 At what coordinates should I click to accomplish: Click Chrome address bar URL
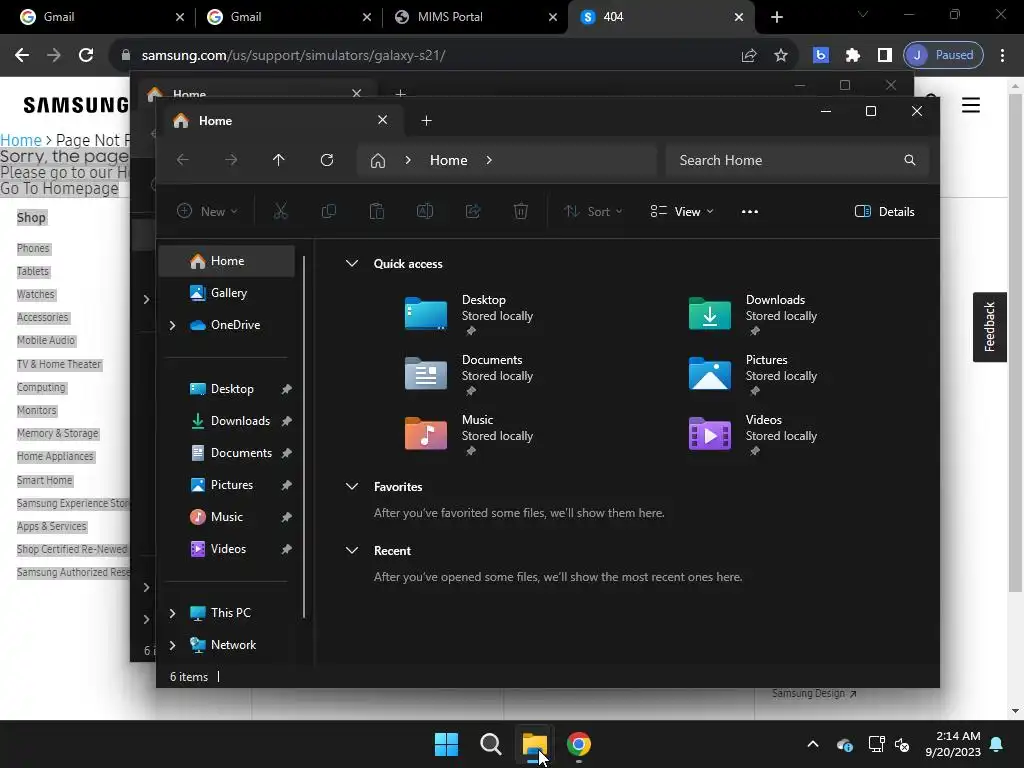click(293, 55)
